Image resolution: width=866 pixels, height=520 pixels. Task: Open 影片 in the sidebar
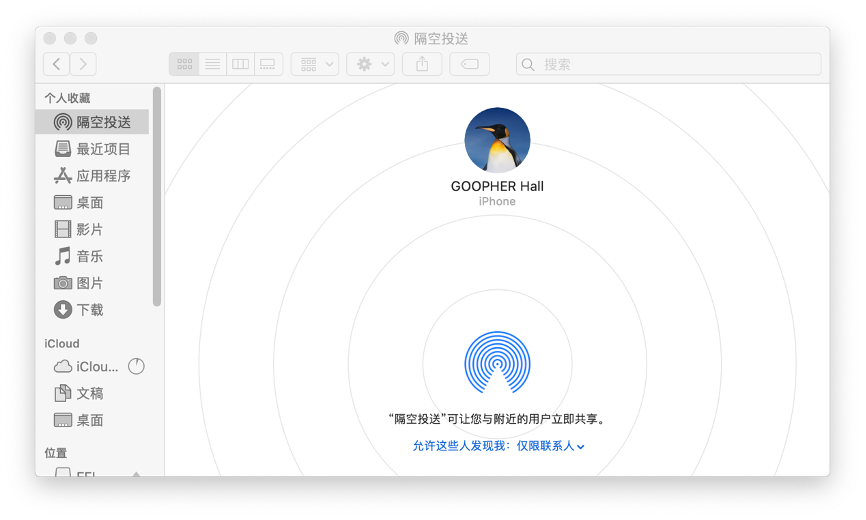[x=92, y=229]
